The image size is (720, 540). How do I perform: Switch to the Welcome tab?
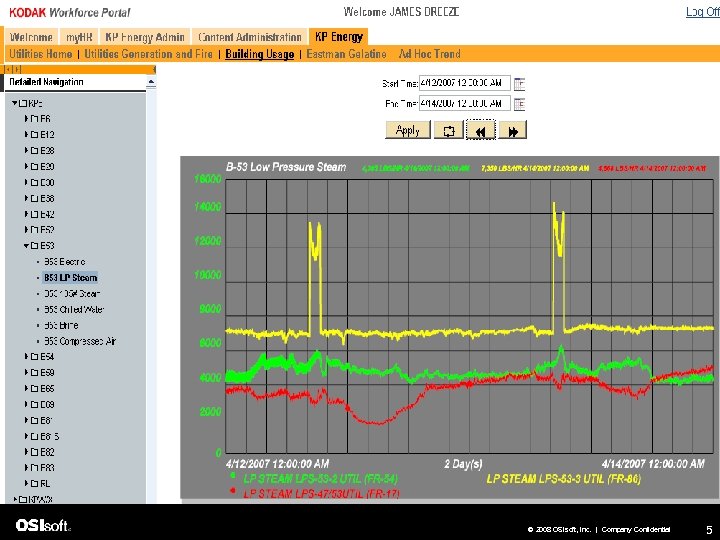[x=31, y=37]
